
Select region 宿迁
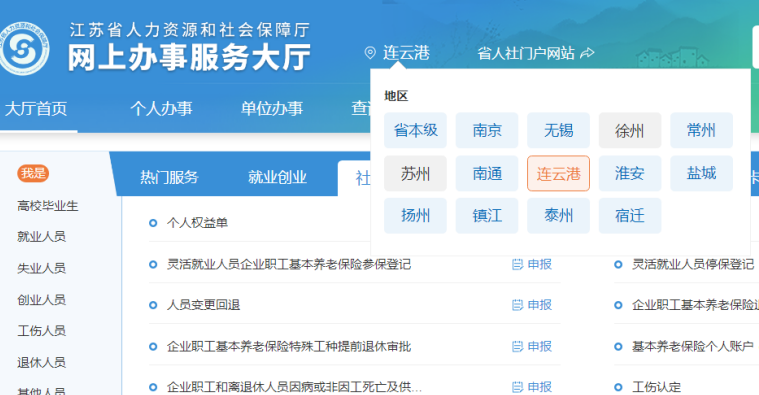[x=630, y=215]
